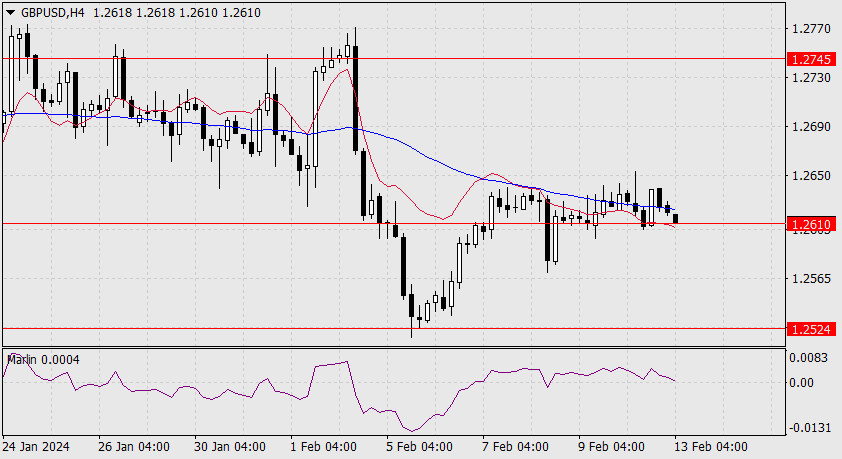Click the OHLC values 1.2618 1.2618 1.2610 1.2610
The width and height of the screenshot is (842, 459).
pos(177,12)
